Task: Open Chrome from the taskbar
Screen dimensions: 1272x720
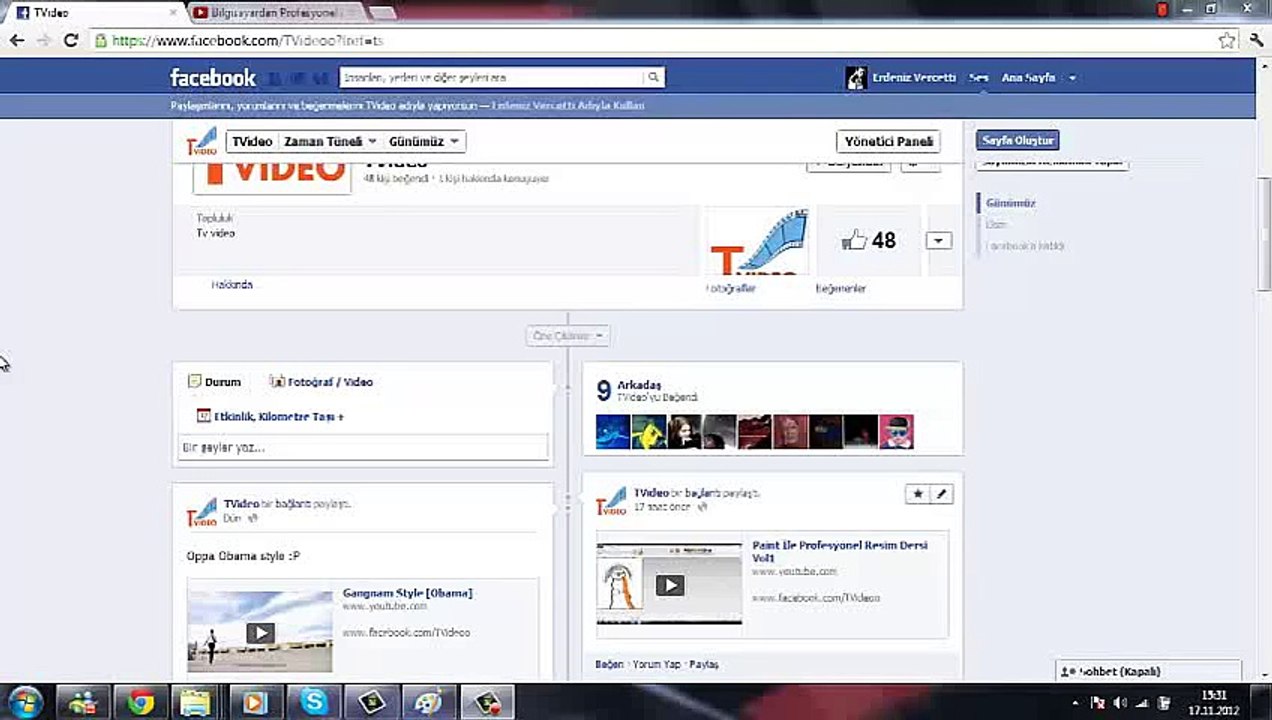Action: [x=141, y=703]
